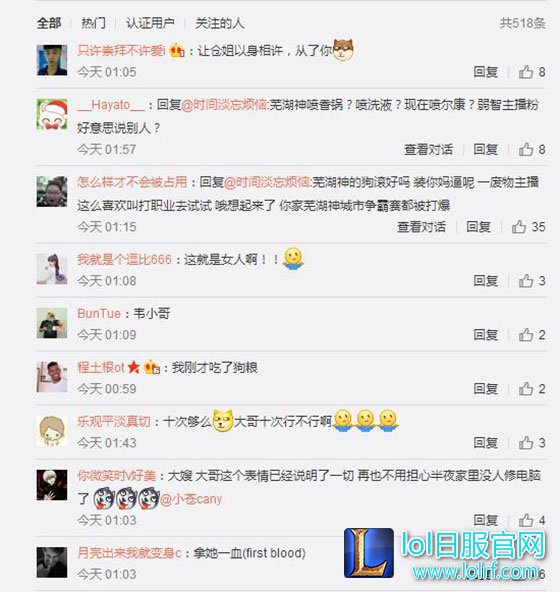Select the 关注的人 tab
The width and height of the screenshot is (560, 592).
[x=219, y=23]
